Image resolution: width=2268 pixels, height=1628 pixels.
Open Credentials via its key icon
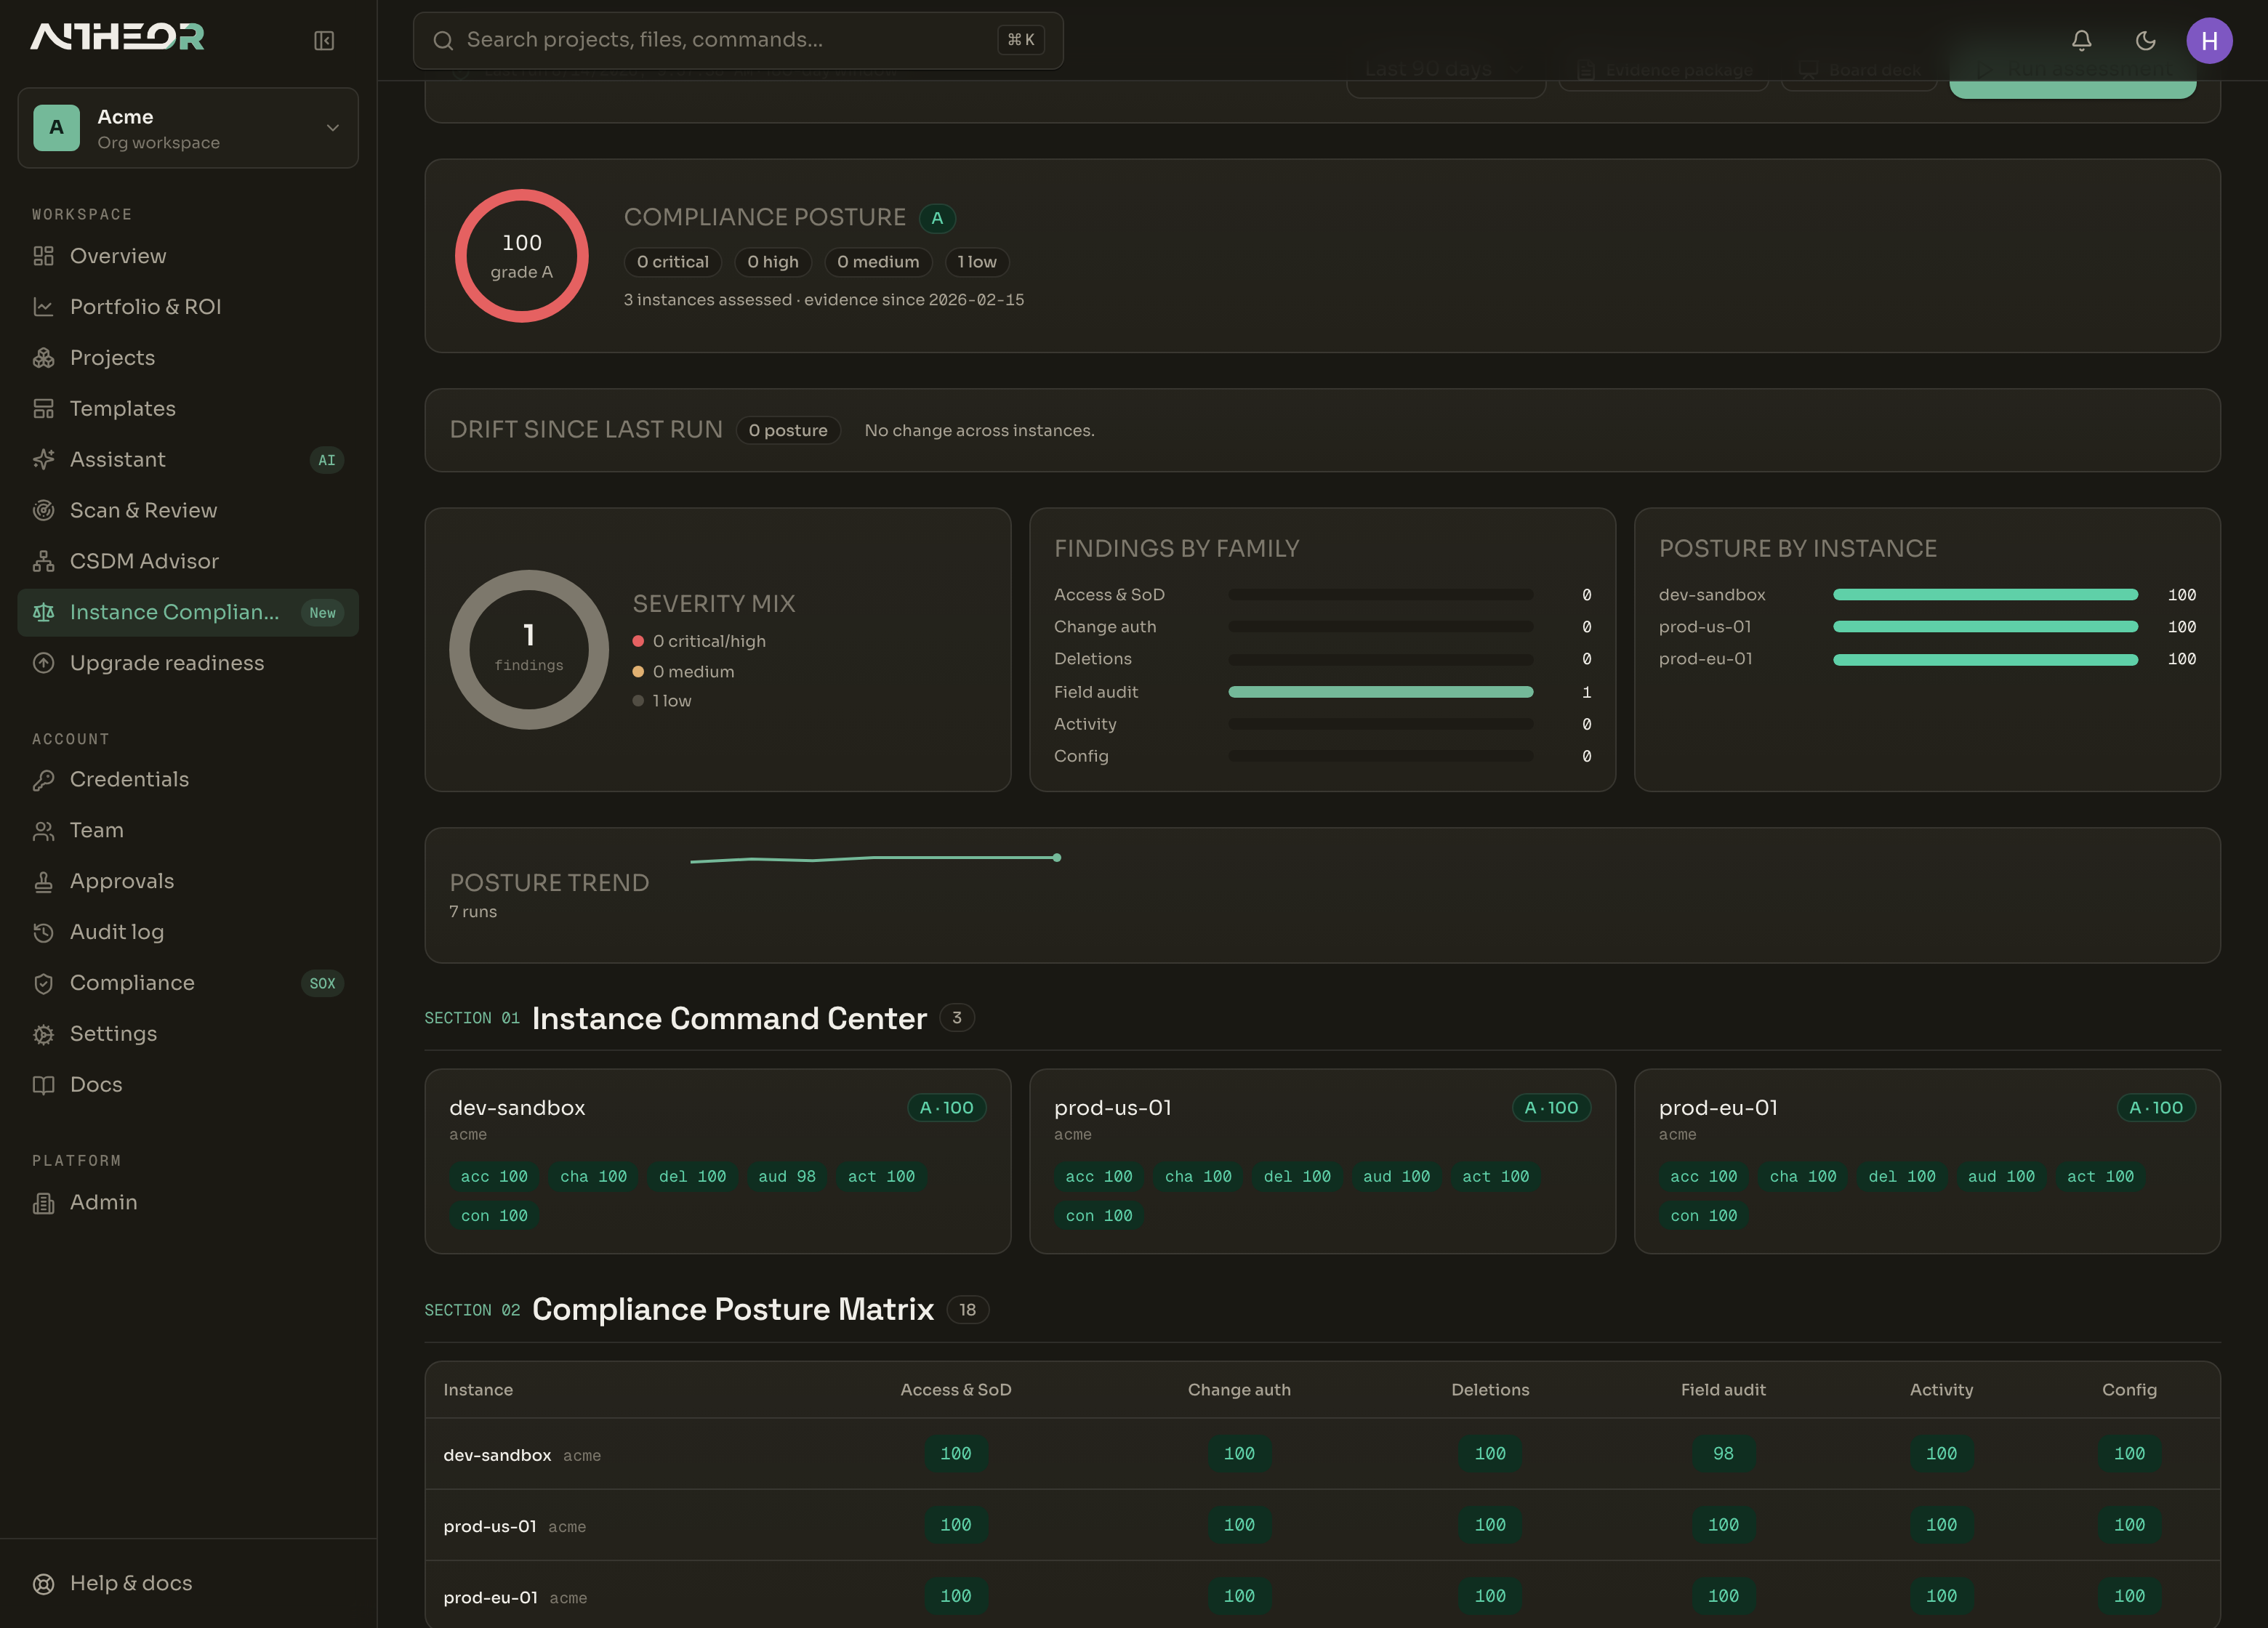(43, 780)
